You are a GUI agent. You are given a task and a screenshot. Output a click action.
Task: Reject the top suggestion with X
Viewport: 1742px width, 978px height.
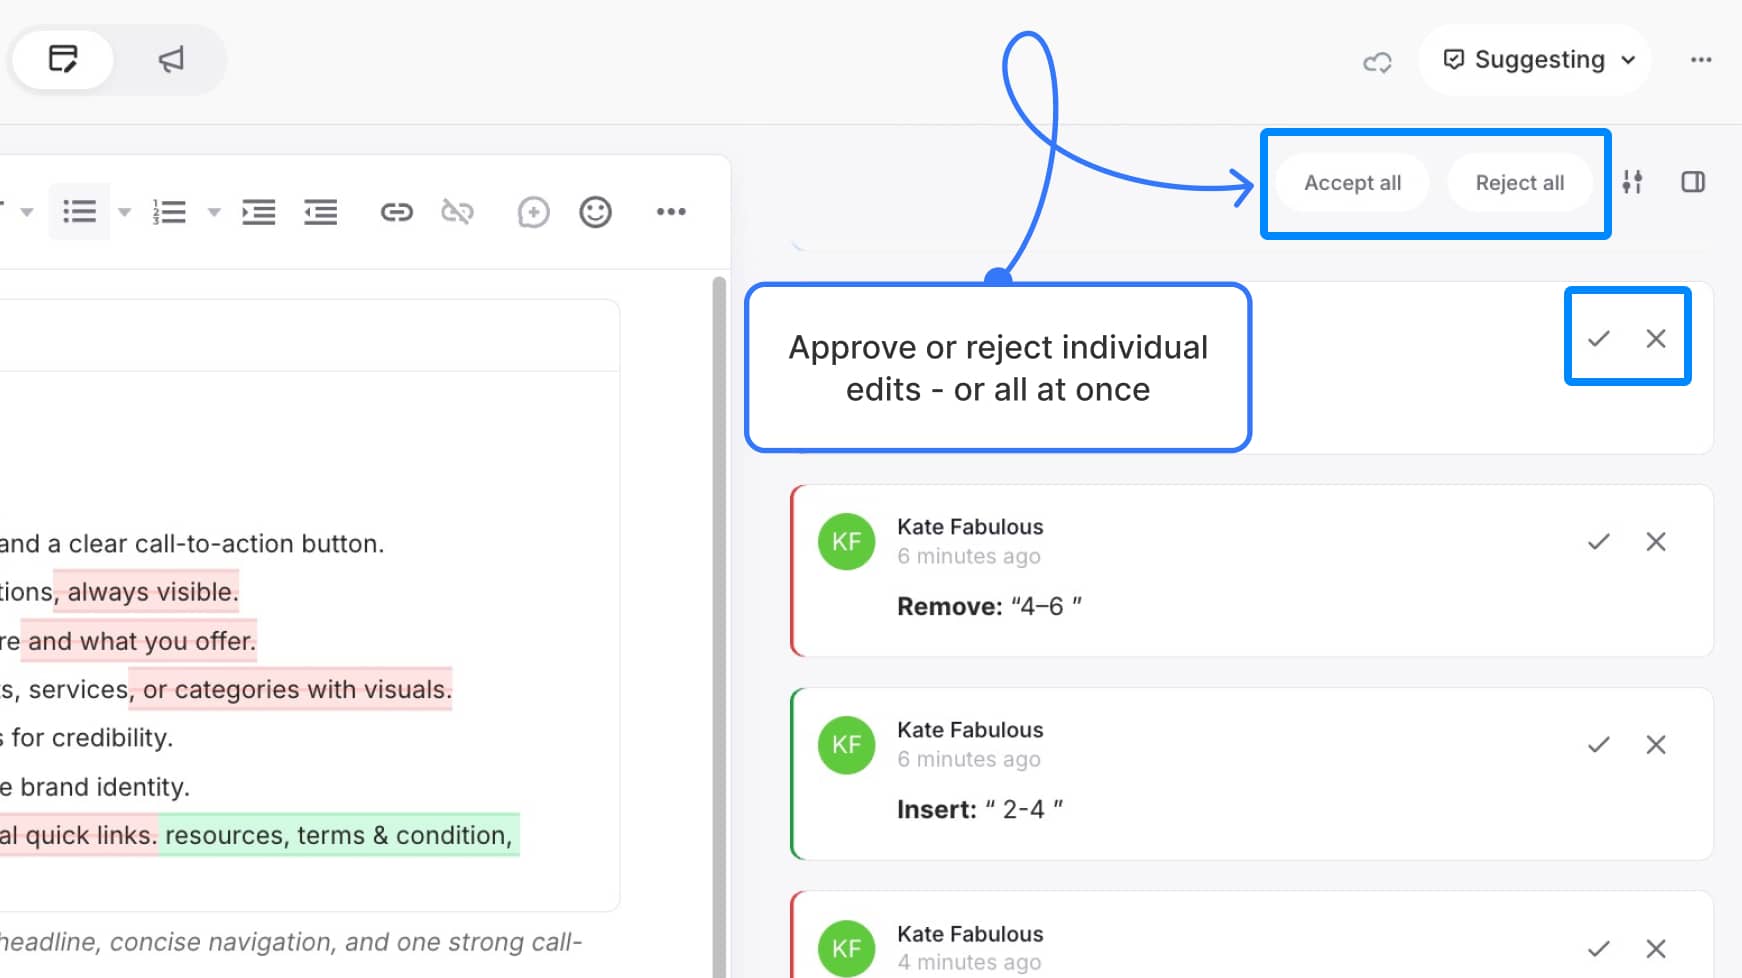pos(1656,339)
